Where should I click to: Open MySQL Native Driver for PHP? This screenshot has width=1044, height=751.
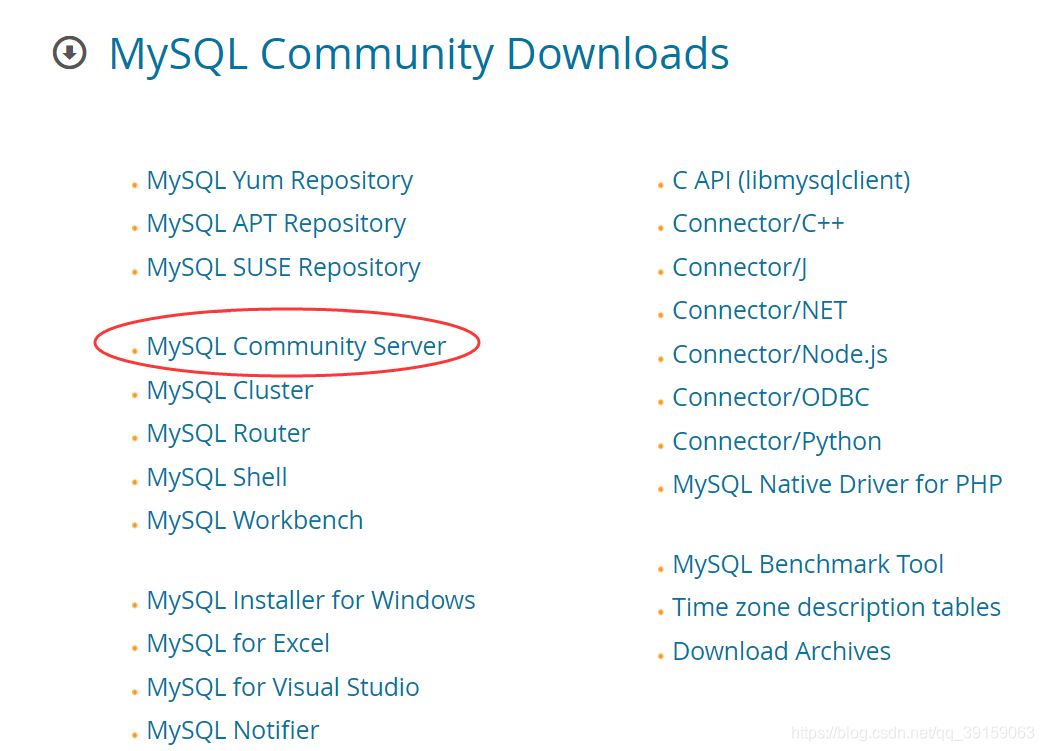click(x=838, y=485)
